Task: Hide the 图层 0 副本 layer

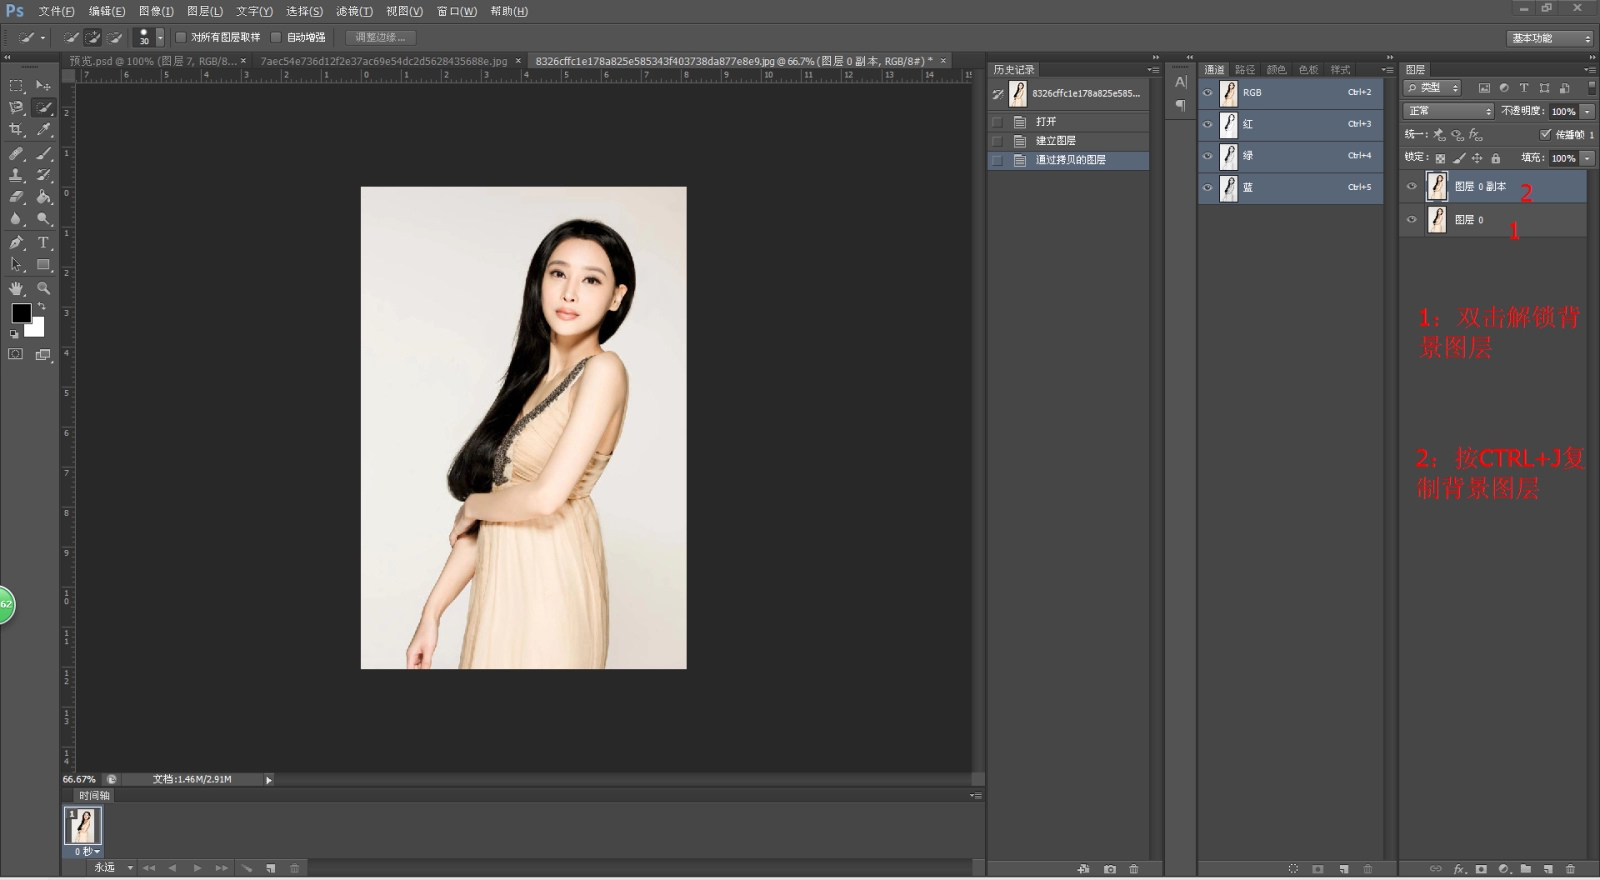Action: click(x=1411, y=186)
